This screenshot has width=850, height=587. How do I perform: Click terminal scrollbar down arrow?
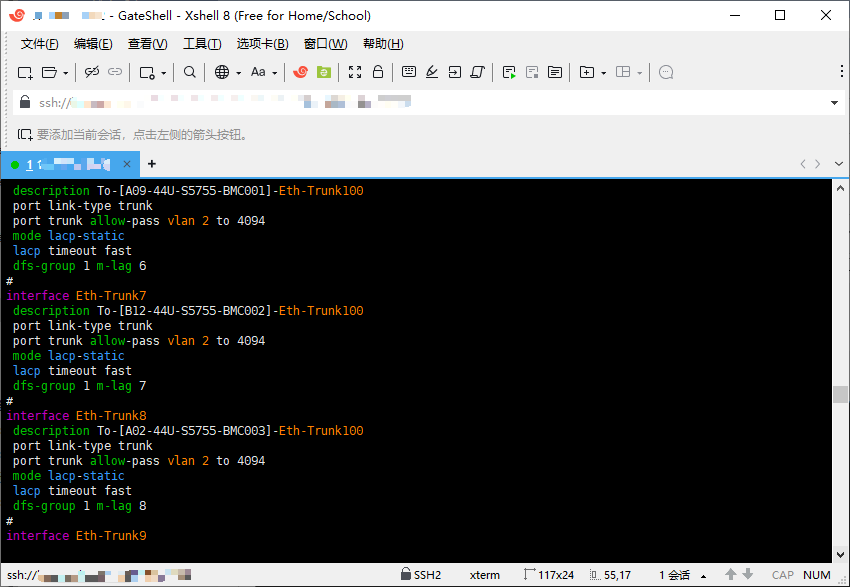pos(840,554)
